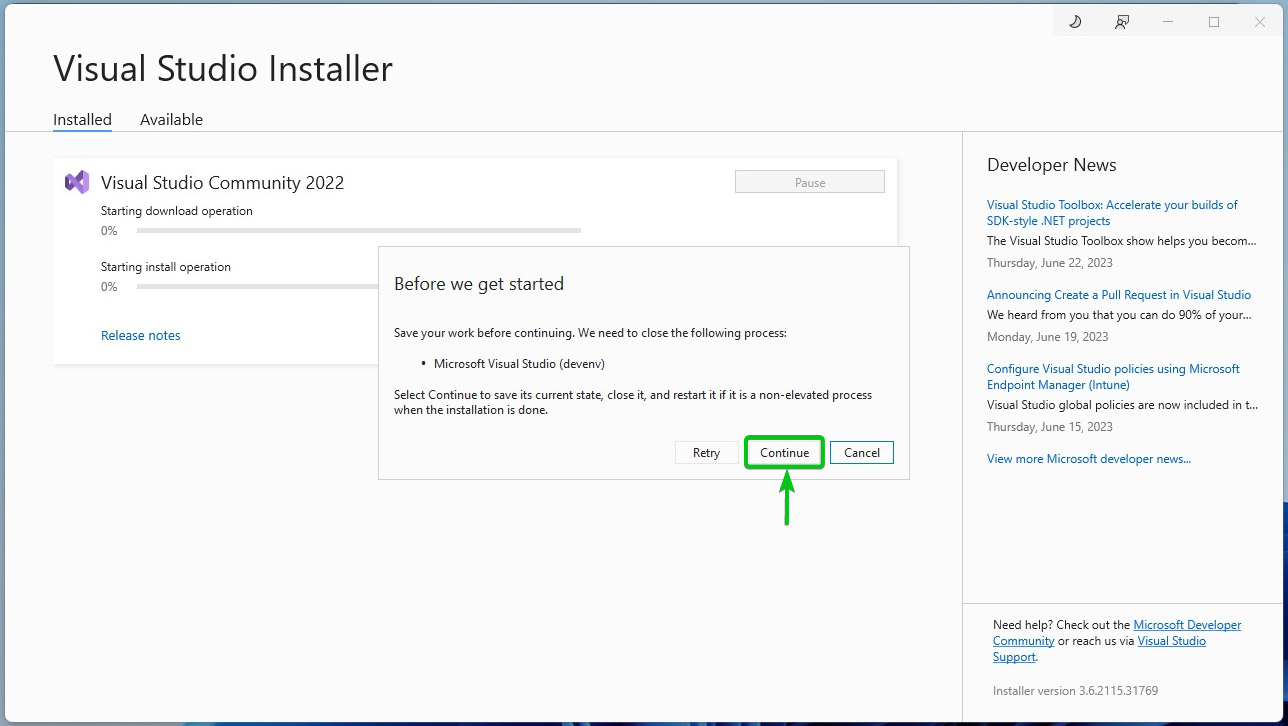Screen dimensions: 1288x726
Task: Click Starting download operation status text
Action: tap(177, 211)
